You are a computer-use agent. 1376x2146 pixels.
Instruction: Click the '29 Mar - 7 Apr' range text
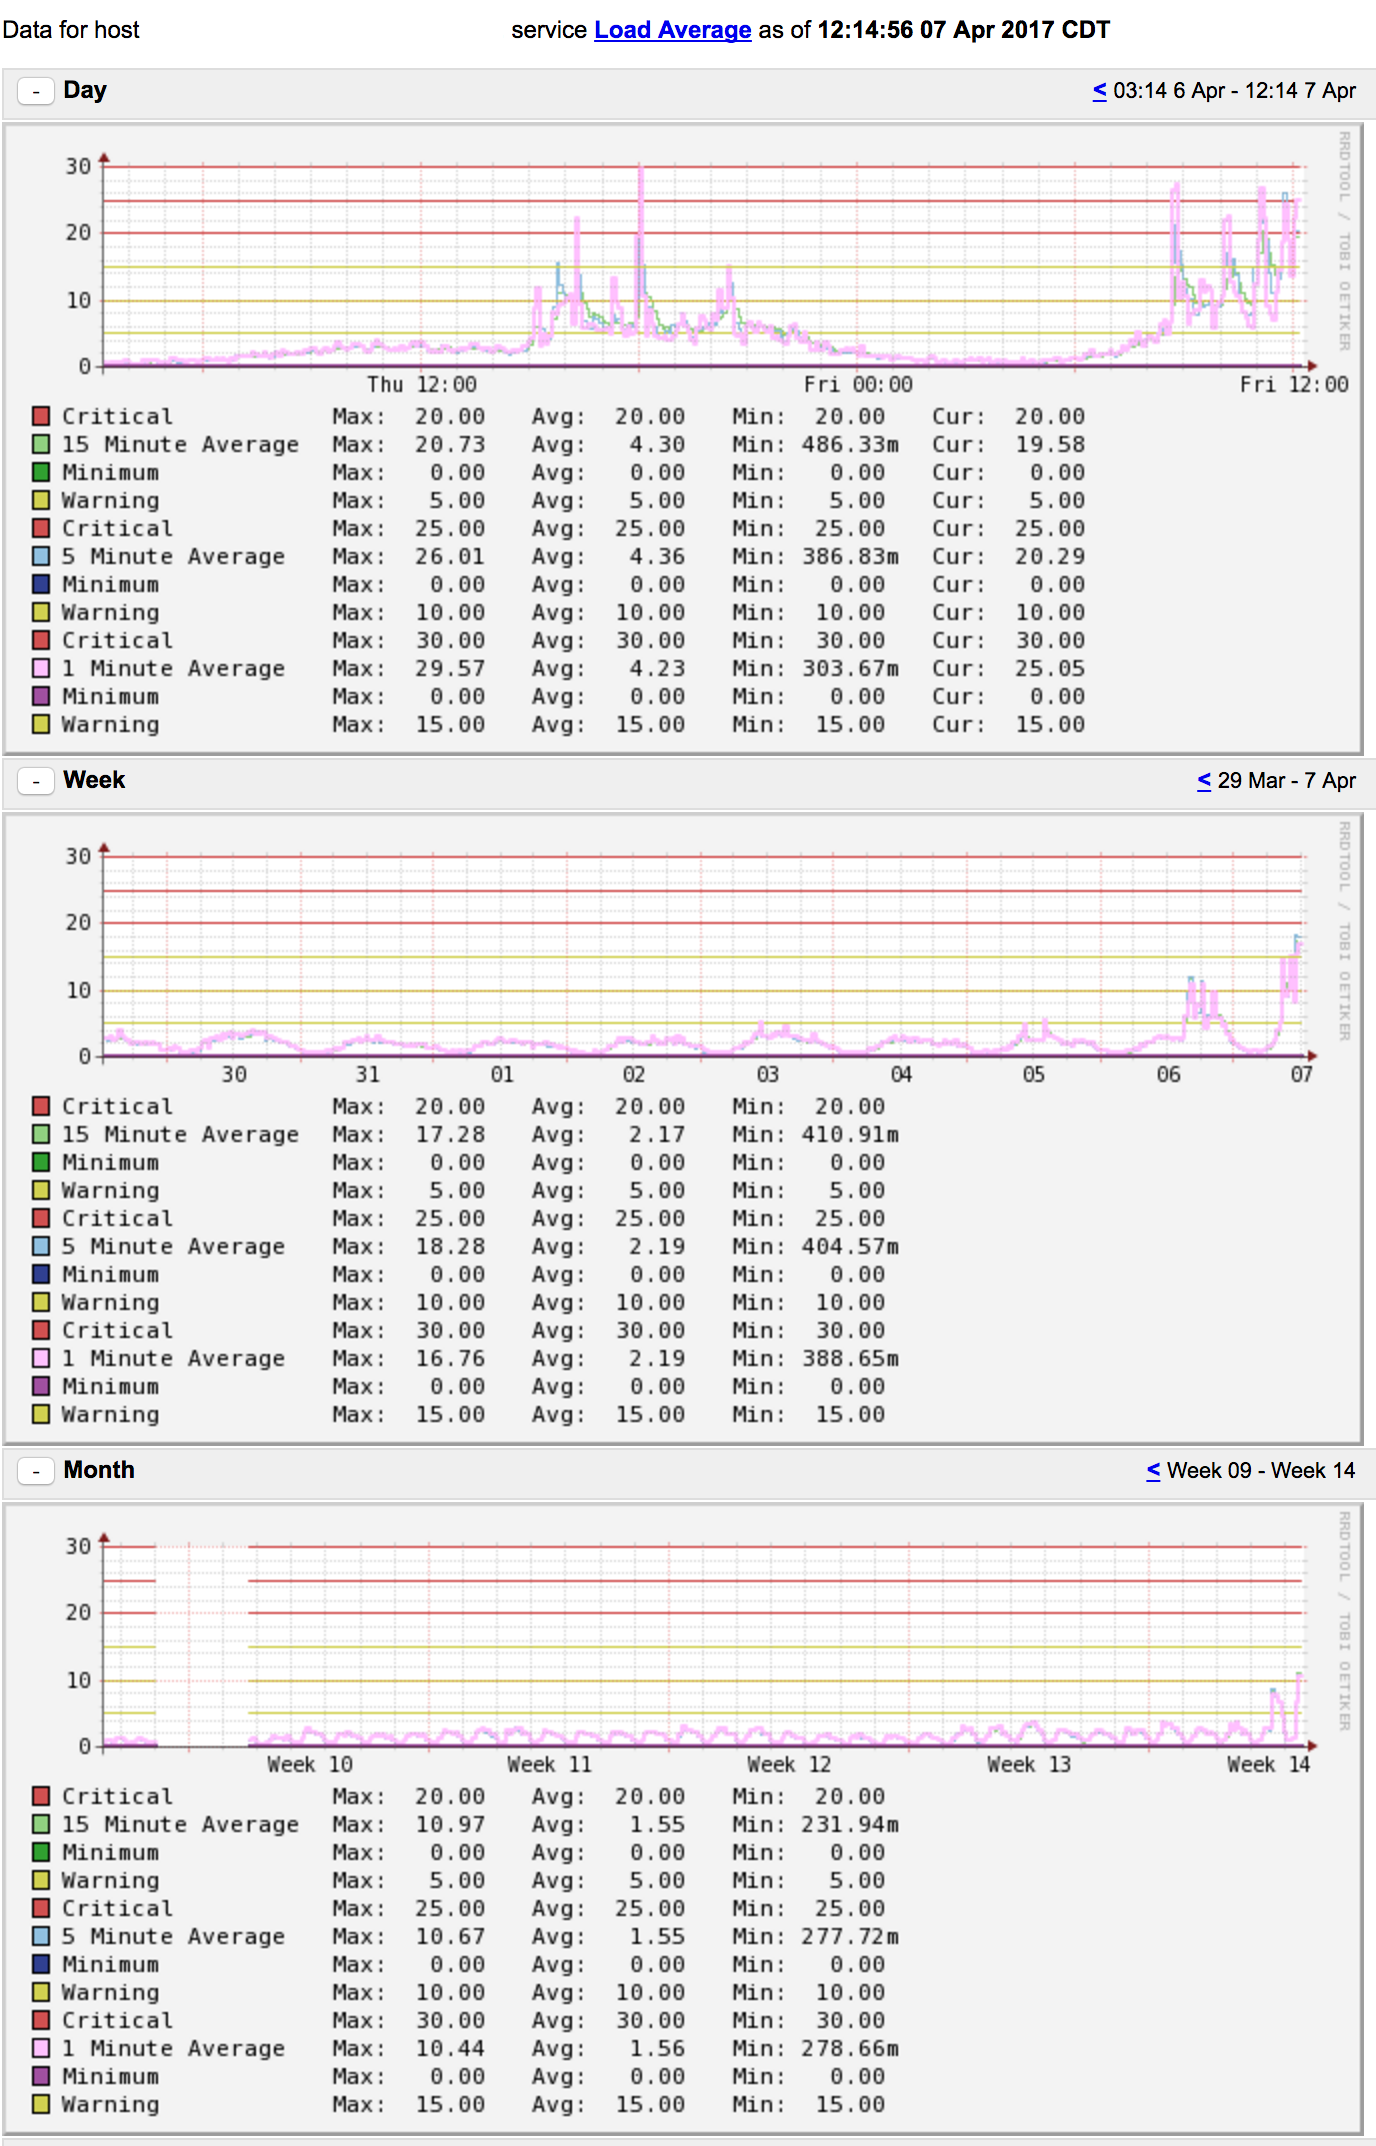pos(1287,781)
